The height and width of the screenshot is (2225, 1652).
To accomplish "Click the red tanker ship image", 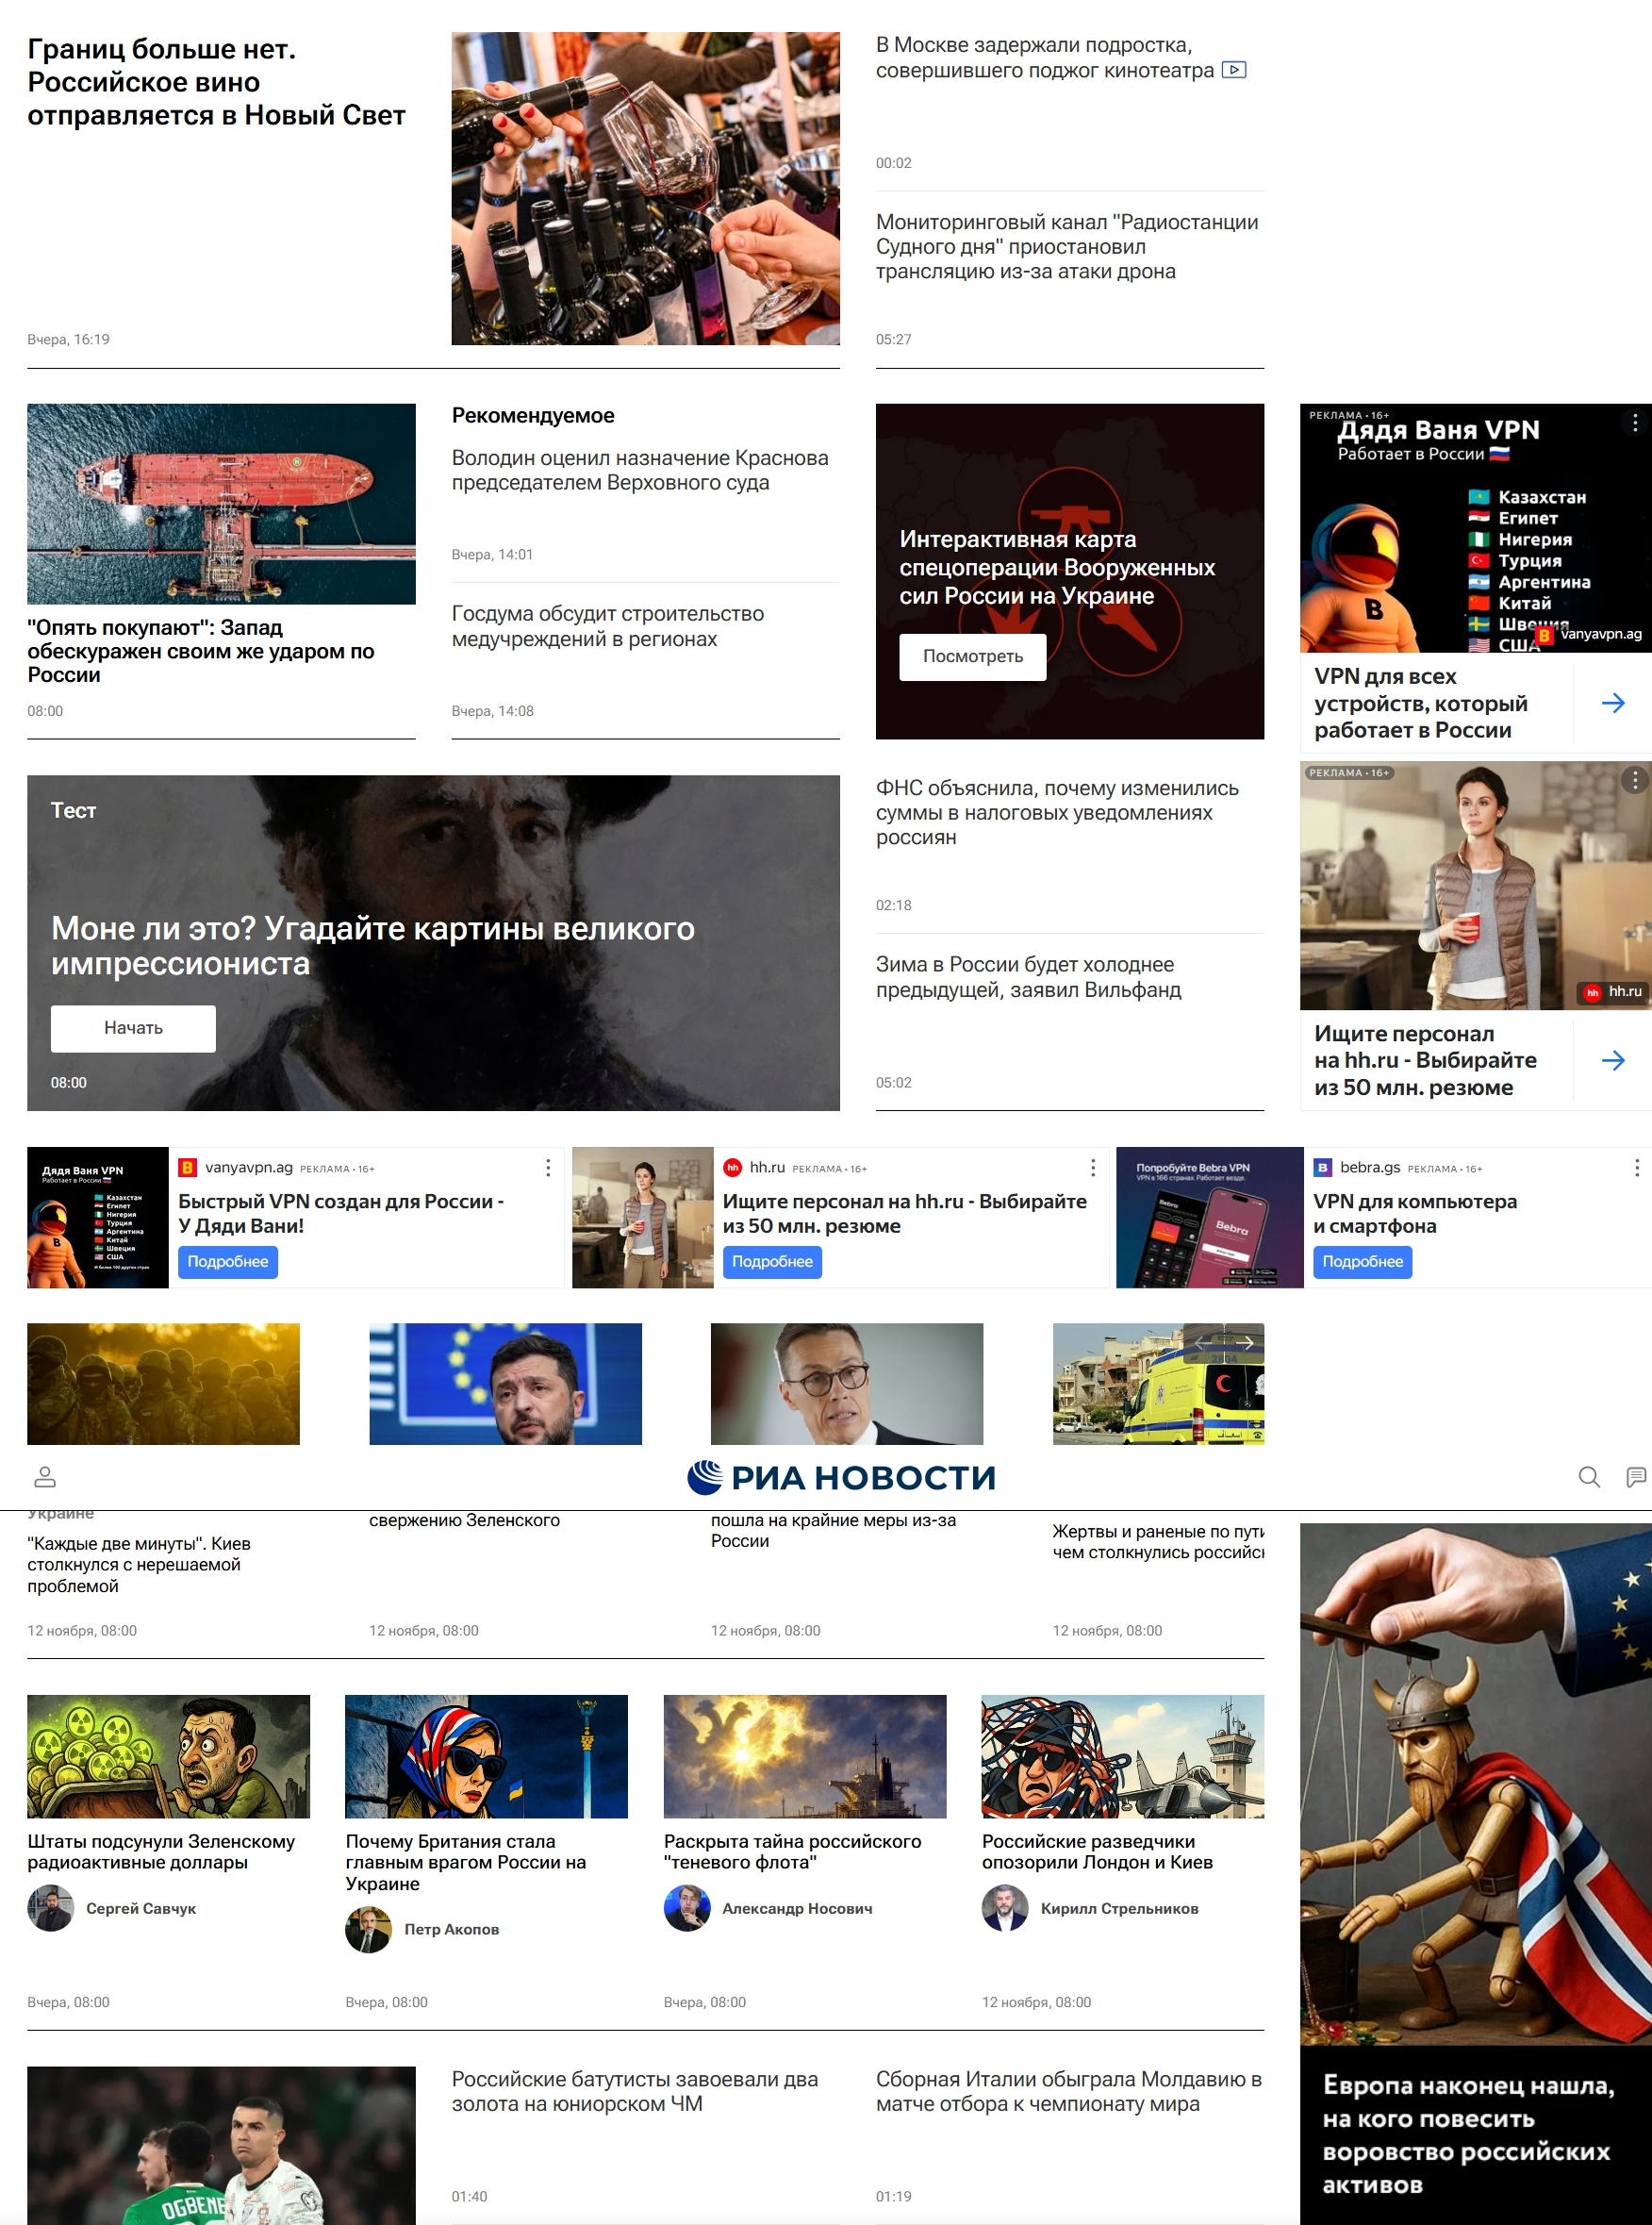I will pyautogui.click(x=221, y=503).
